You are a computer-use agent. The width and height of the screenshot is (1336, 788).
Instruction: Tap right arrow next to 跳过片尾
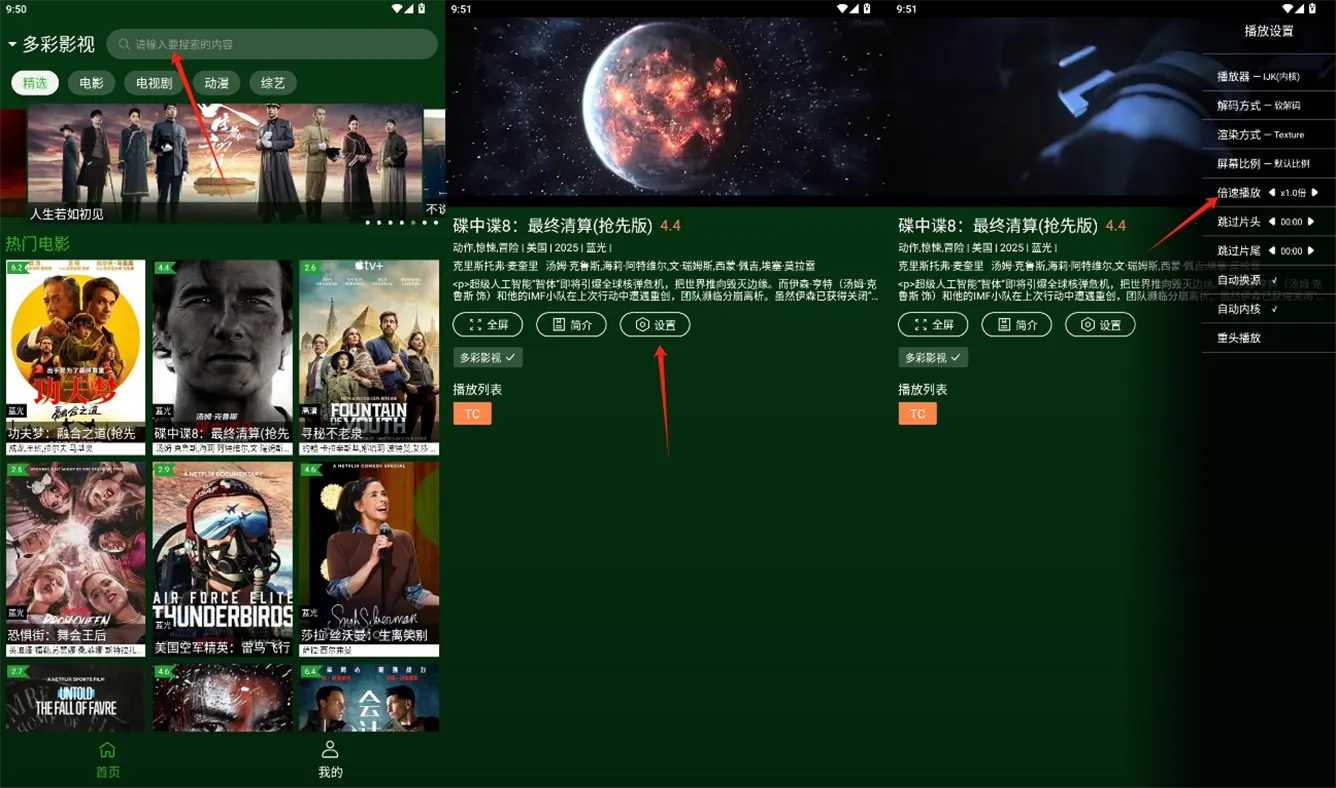click(1311, 251)
